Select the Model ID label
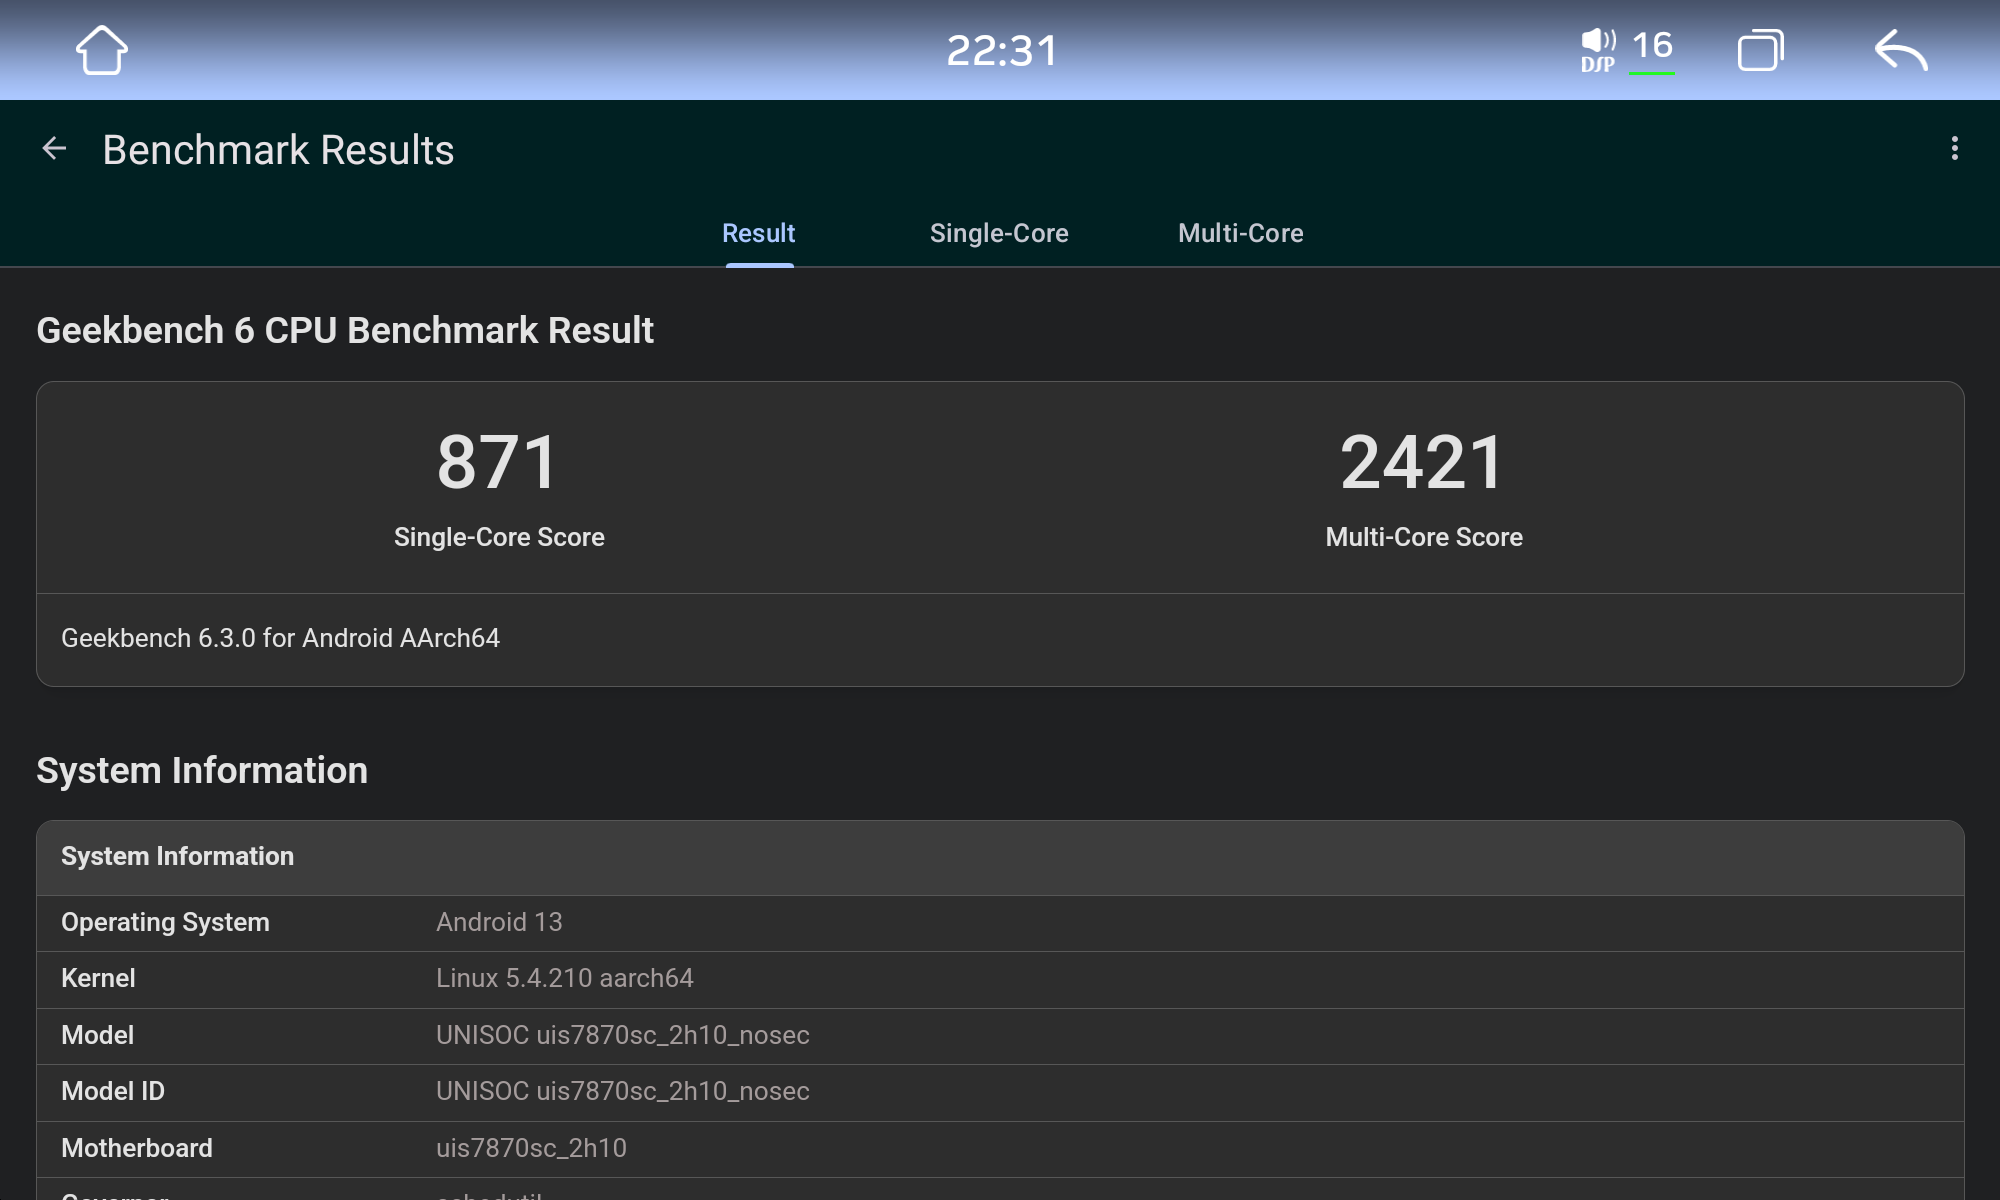 tap(113, 1091)
